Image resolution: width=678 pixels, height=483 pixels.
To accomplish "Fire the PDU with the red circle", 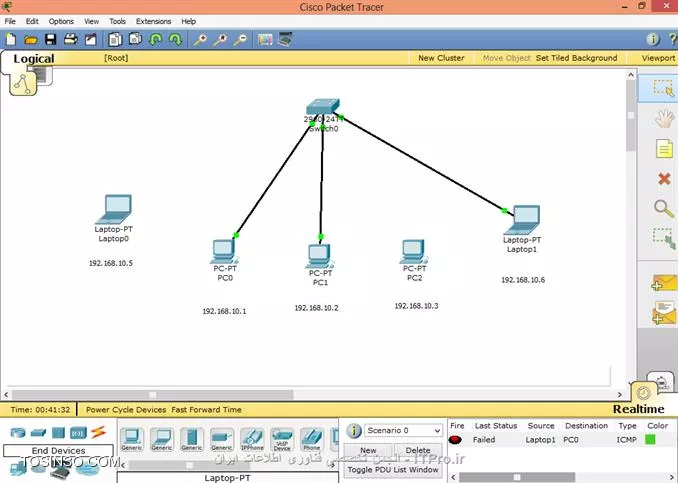I will [x=455, y=440].
